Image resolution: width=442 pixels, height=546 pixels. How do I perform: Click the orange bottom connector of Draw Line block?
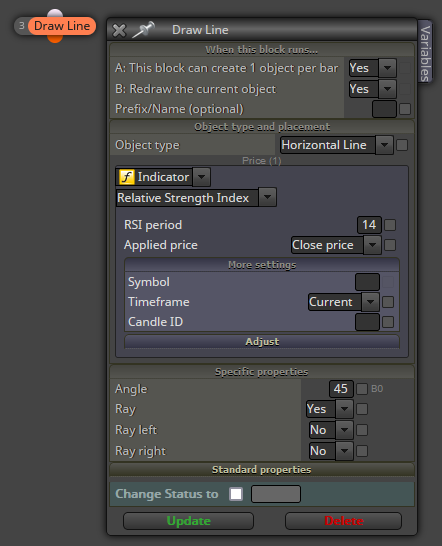[x=55, y=38]
